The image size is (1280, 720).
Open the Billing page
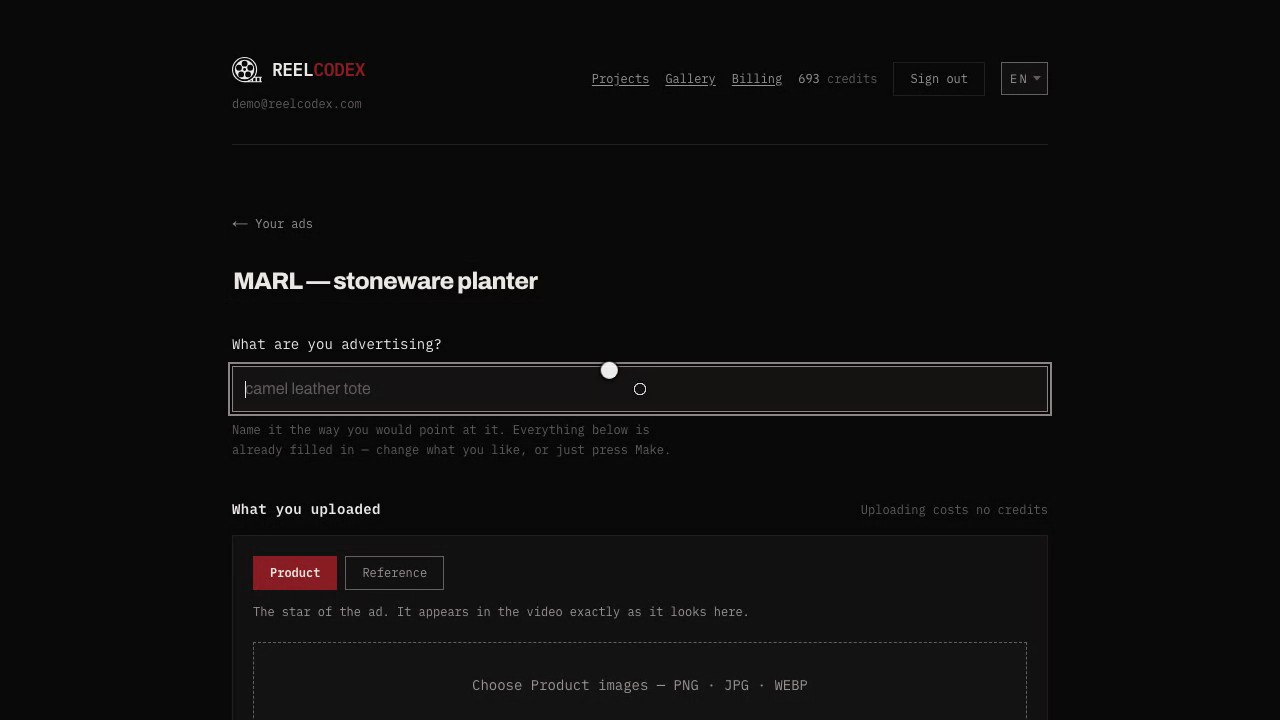click(x=756, y=79)
